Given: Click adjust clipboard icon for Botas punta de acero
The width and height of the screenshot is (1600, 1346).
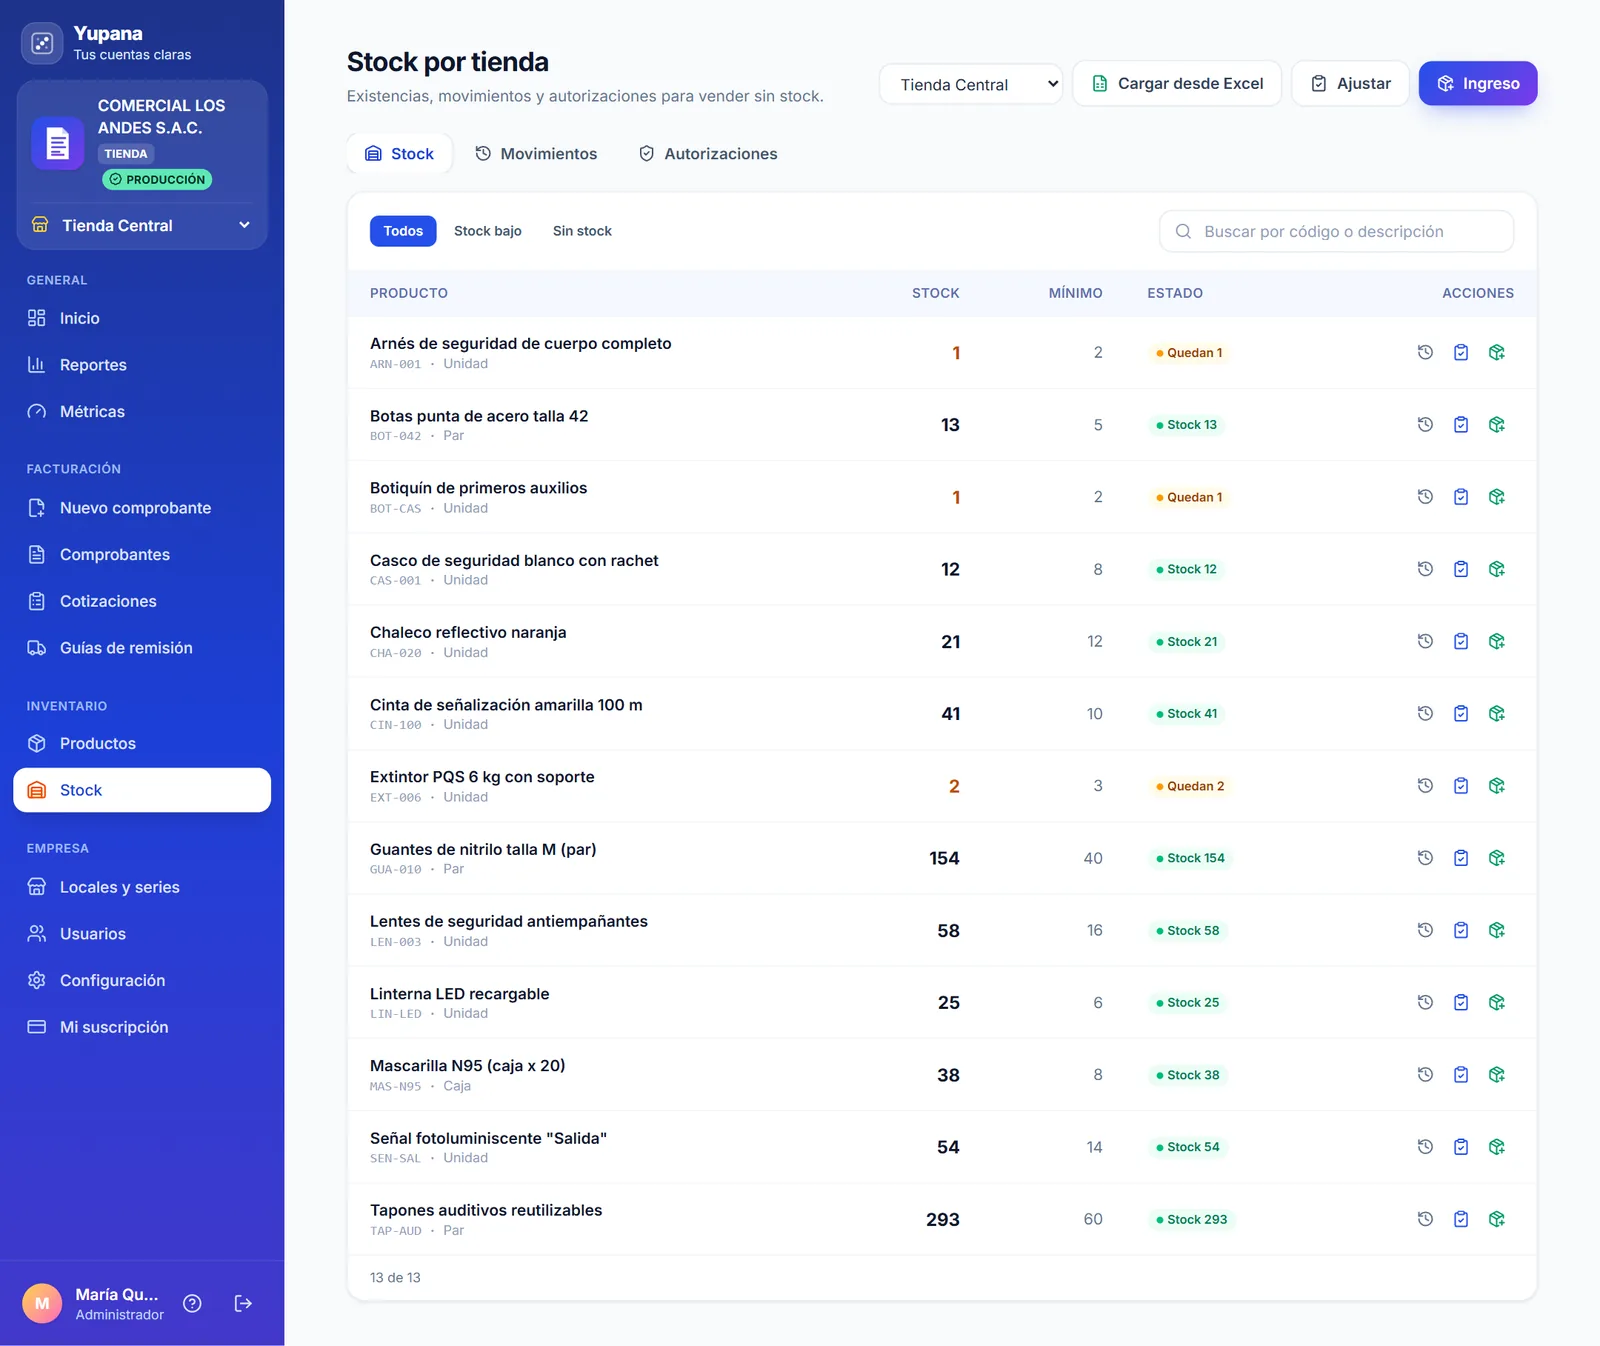Looking at the screenshot, I should [1461, 425].
